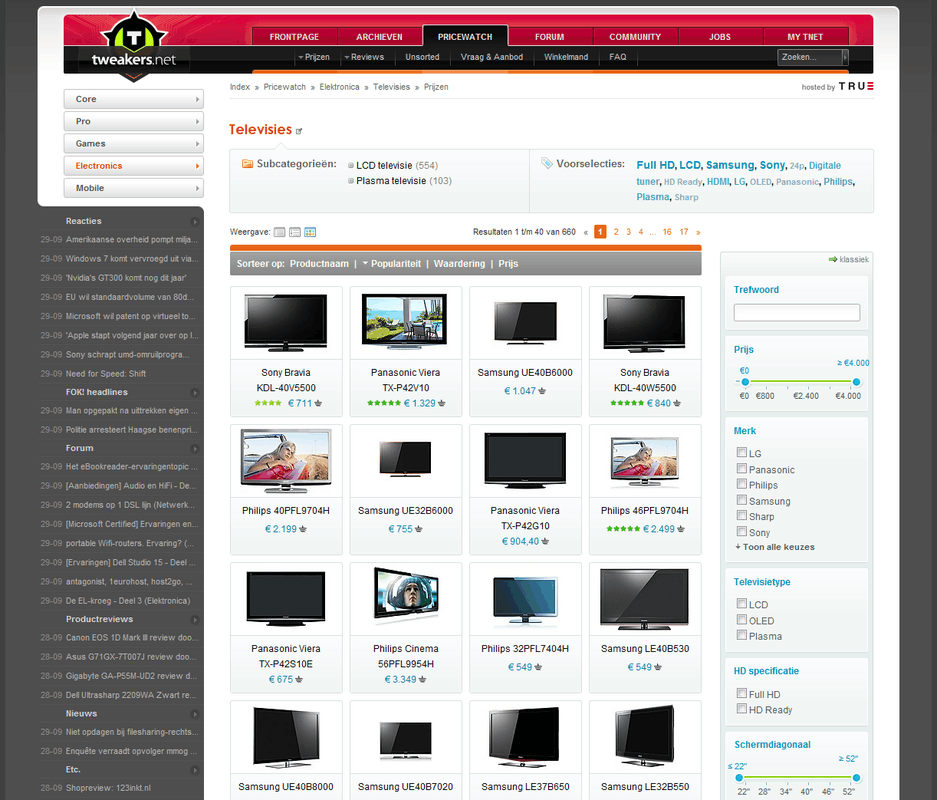The width and height of the screenshot is (937, 800).
Task: Open the Reacties section arrow icon
Action: [195, 222]
